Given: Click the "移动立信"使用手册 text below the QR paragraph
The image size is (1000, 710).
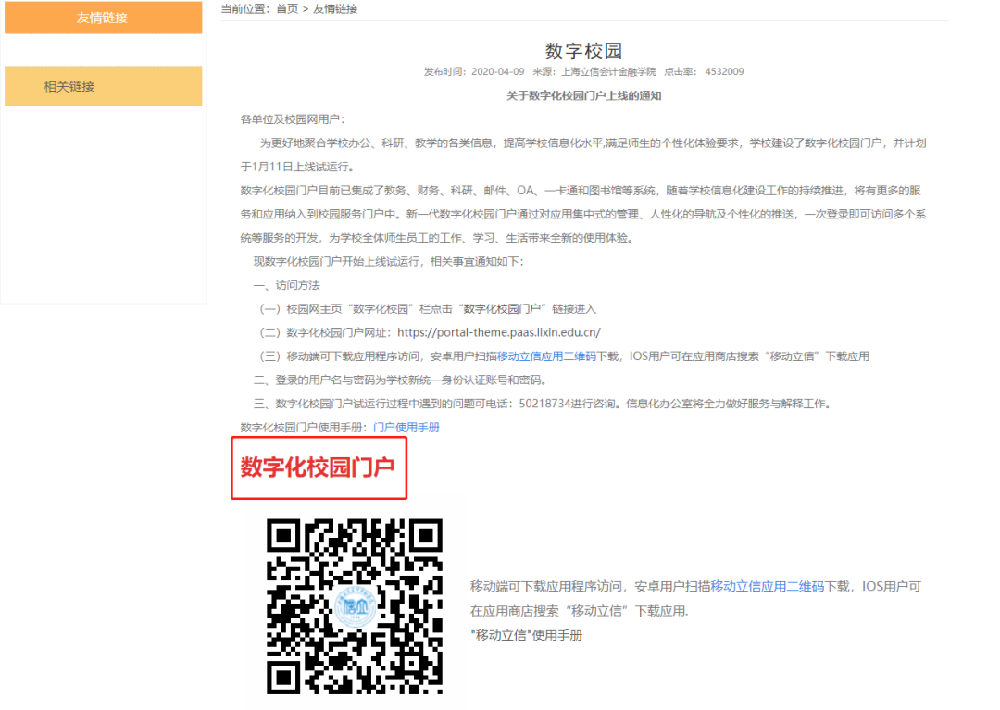Looking at the screenshot, I should pyautogui.click(x=526, y=635).
